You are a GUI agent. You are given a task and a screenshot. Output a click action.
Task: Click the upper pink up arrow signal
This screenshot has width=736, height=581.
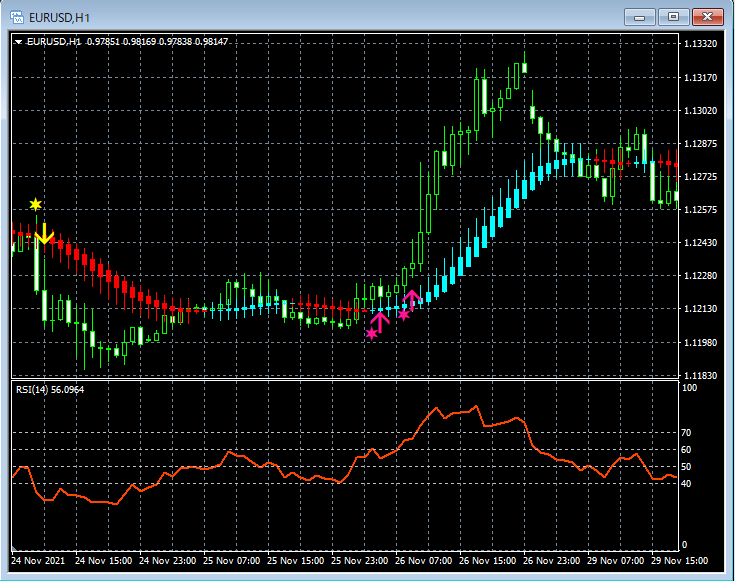tap(412, 300)
